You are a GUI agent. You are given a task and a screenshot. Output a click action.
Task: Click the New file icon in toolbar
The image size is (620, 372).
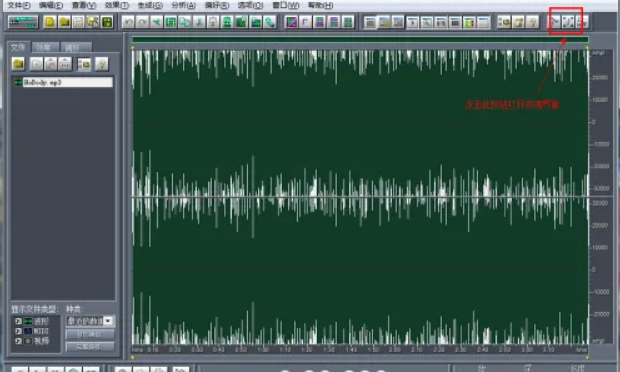pos(50,22)
